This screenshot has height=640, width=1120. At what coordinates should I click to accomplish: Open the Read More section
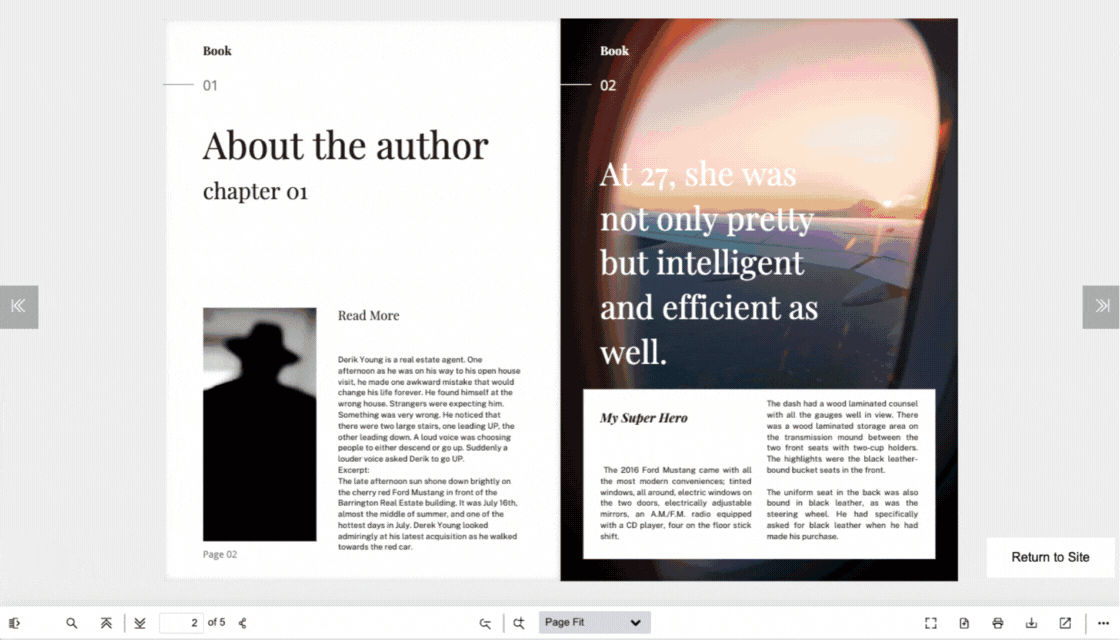point(368,315)
